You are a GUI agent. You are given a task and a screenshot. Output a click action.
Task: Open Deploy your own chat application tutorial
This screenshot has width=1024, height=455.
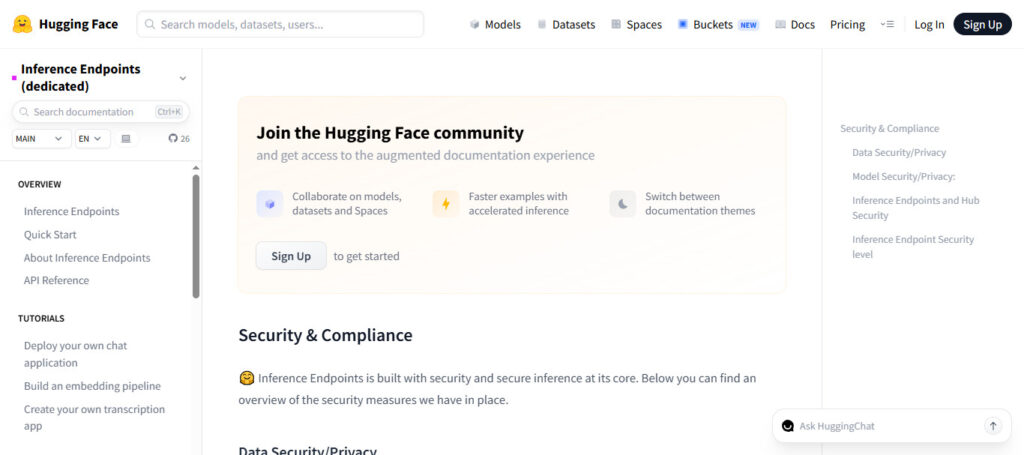(76, 354)
